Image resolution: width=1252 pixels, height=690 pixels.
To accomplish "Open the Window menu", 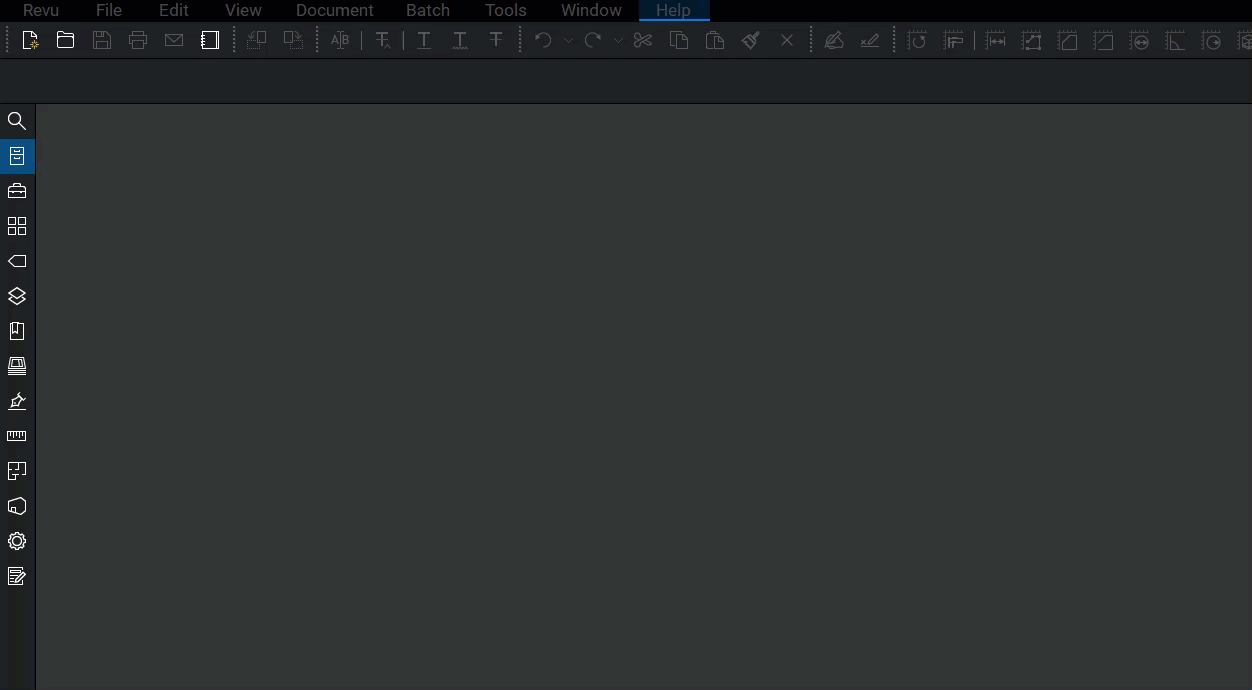I will (x=591, y=10).
